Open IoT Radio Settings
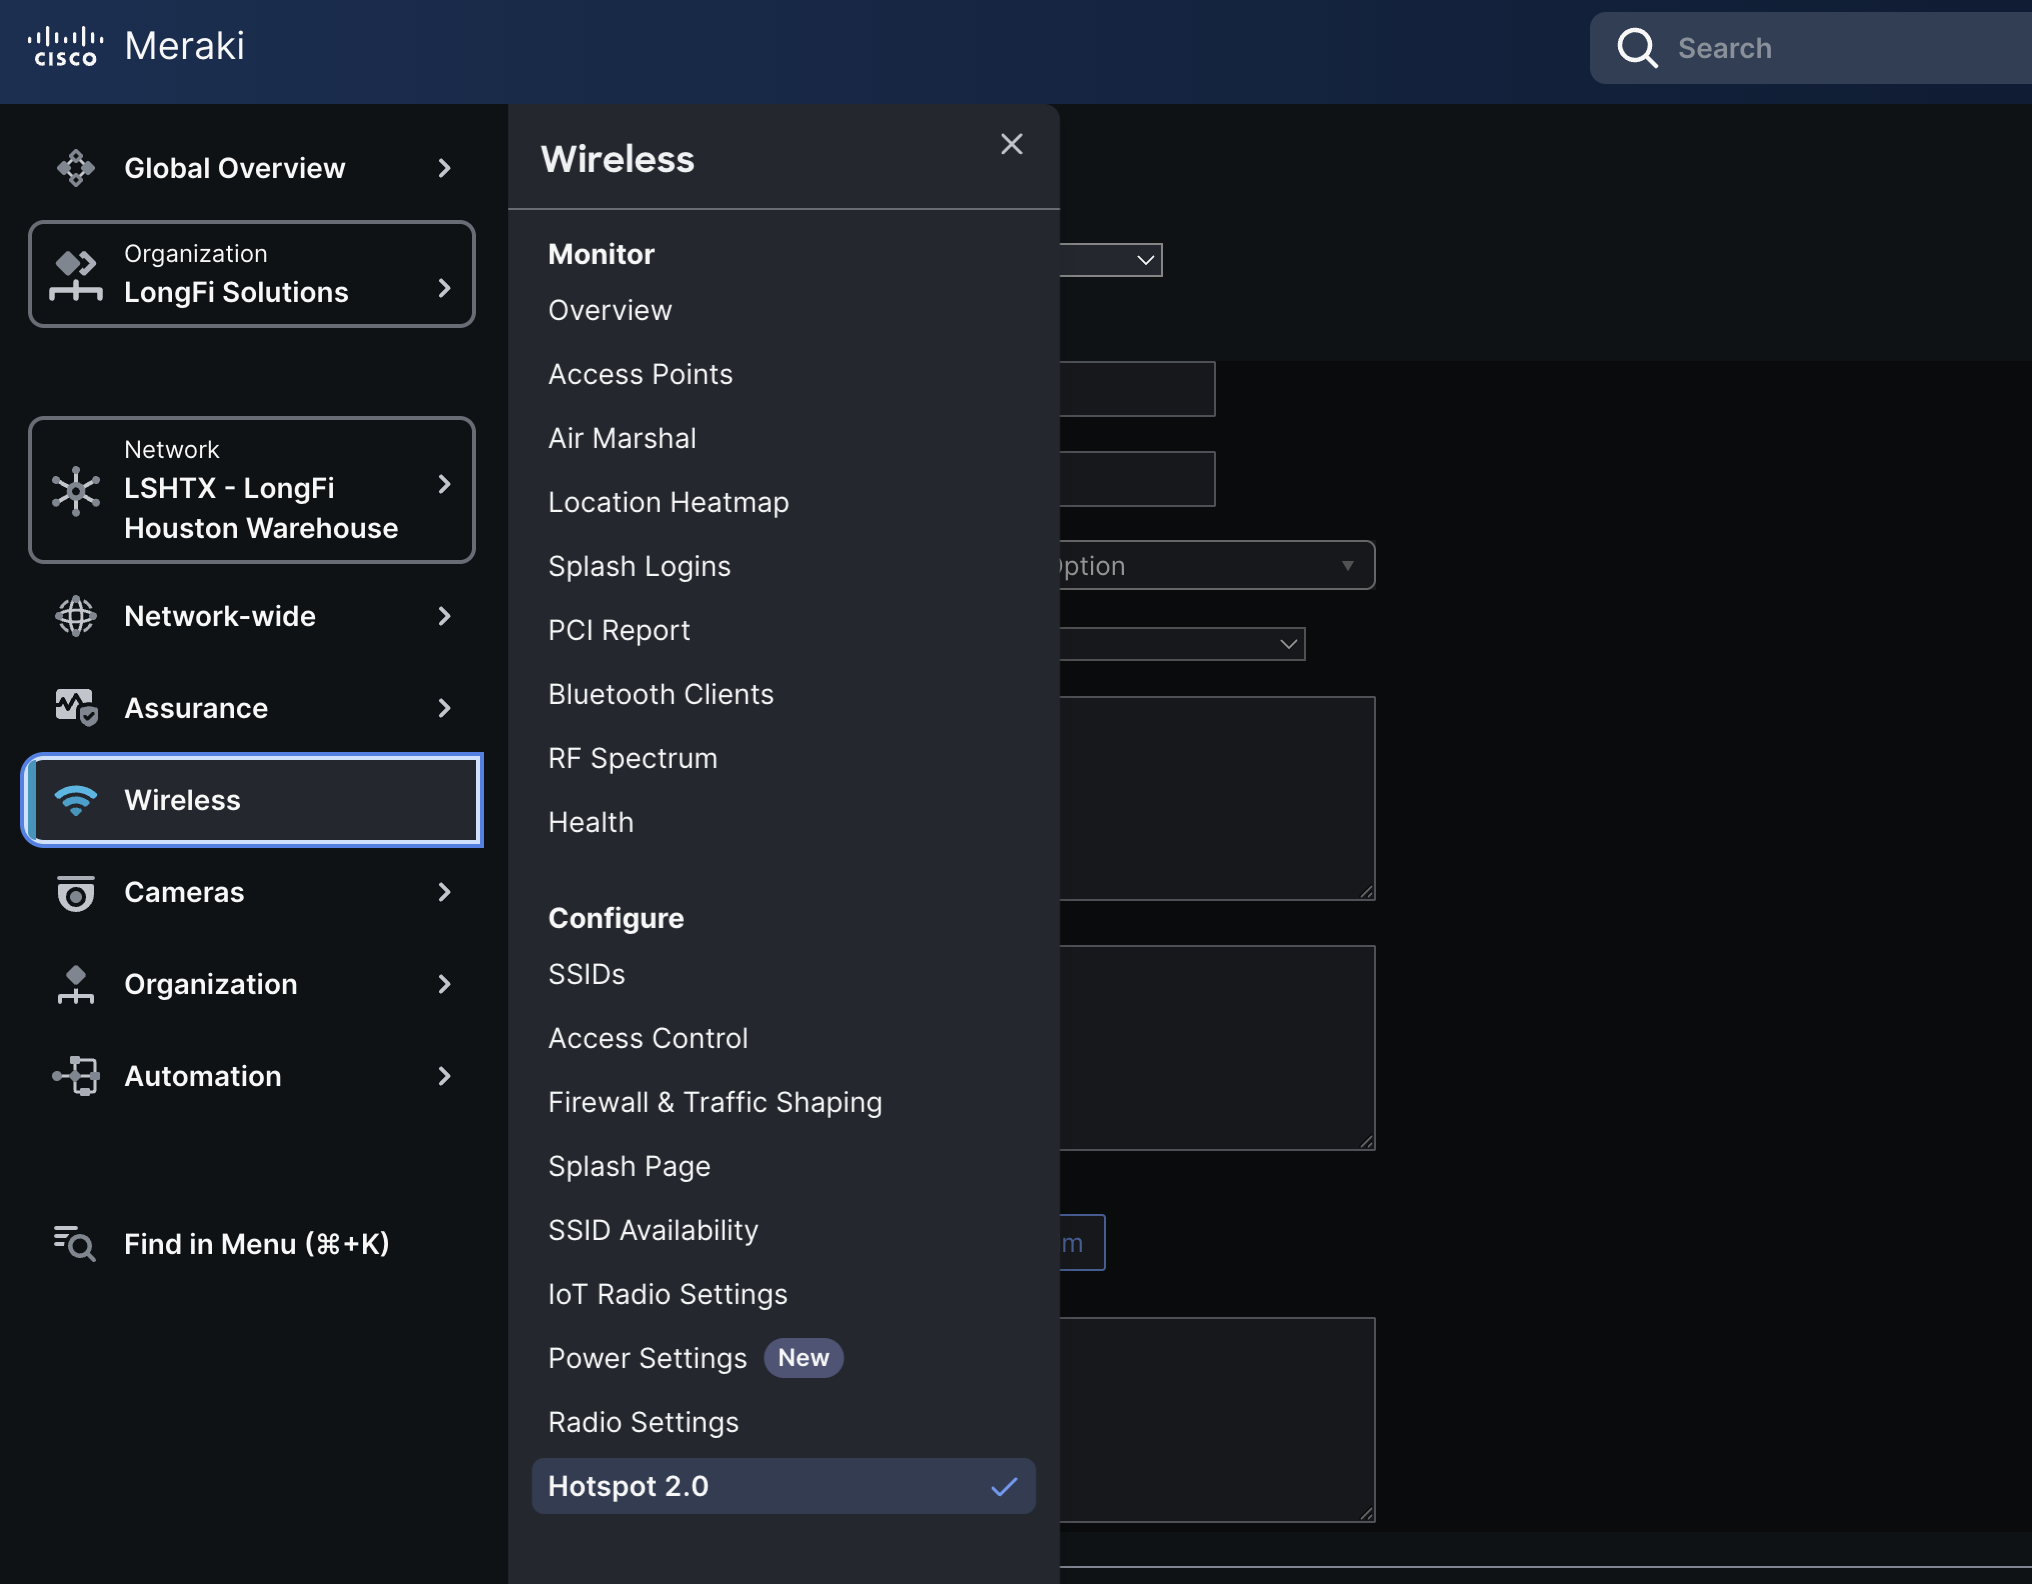The height and width of the screenshot is (1584, 2032). pyautogui.click(x=668, y=1294)
